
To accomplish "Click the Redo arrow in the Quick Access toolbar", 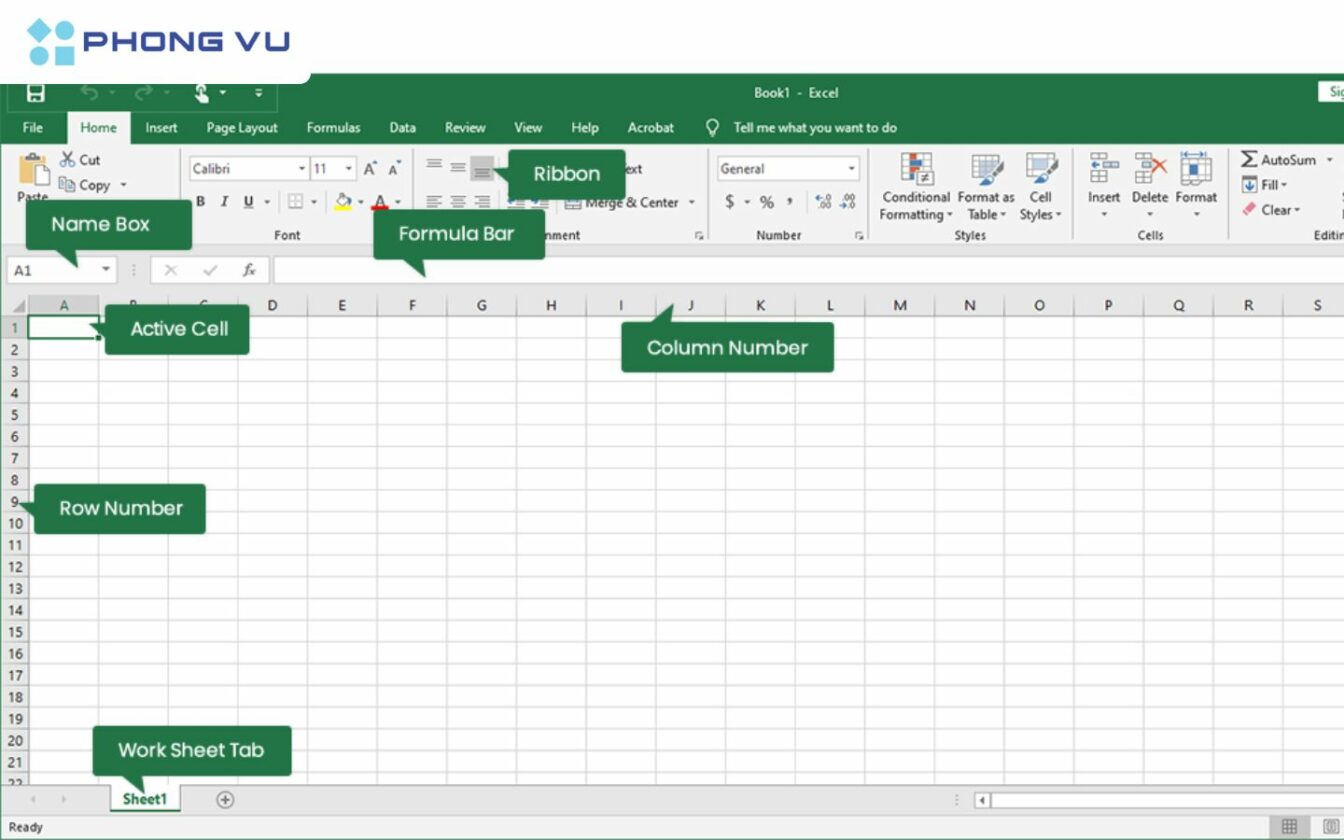I will (143, 93).
